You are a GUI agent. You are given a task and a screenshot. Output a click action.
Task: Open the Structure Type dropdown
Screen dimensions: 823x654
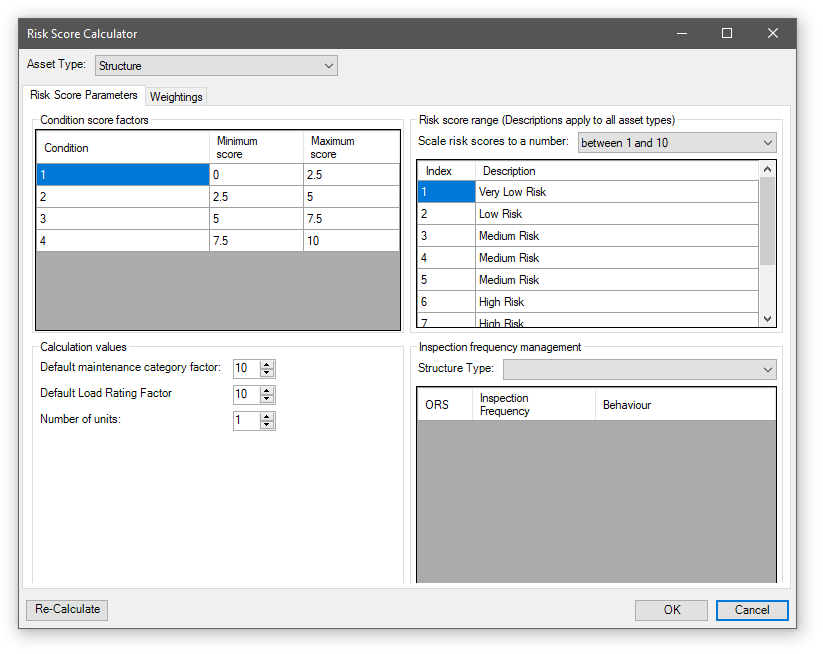(639, 370)
